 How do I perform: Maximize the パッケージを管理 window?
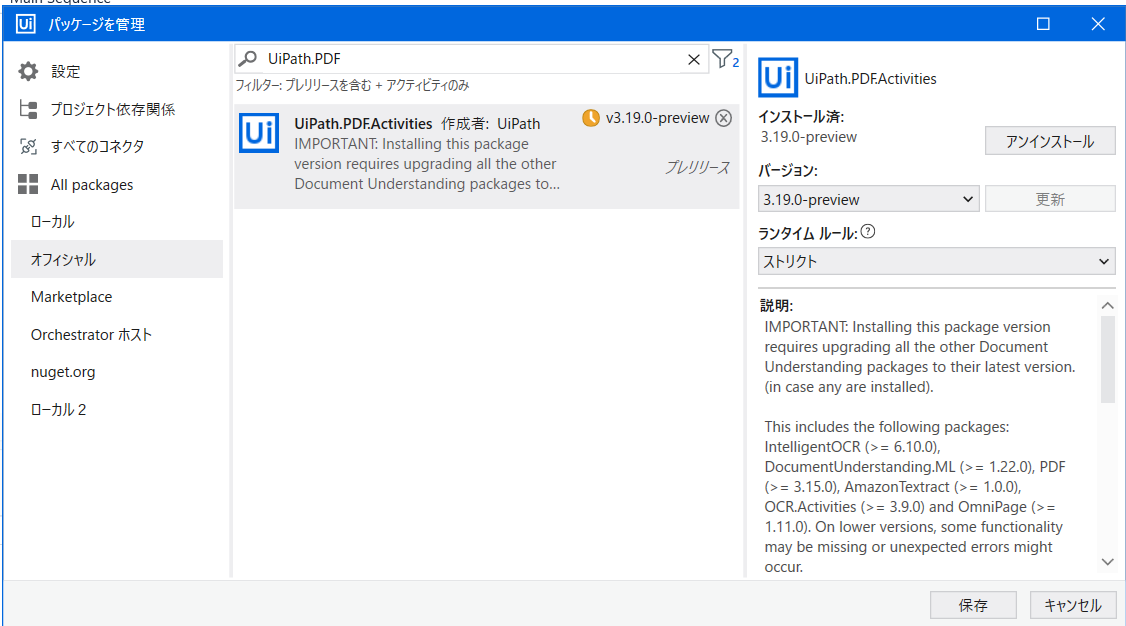coord(1043,24)
